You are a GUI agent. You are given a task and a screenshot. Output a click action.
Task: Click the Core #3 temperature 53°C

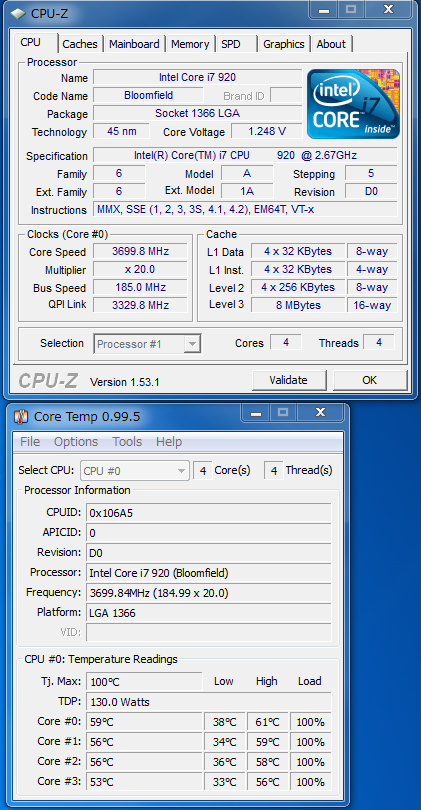click(x=144, y=782)
